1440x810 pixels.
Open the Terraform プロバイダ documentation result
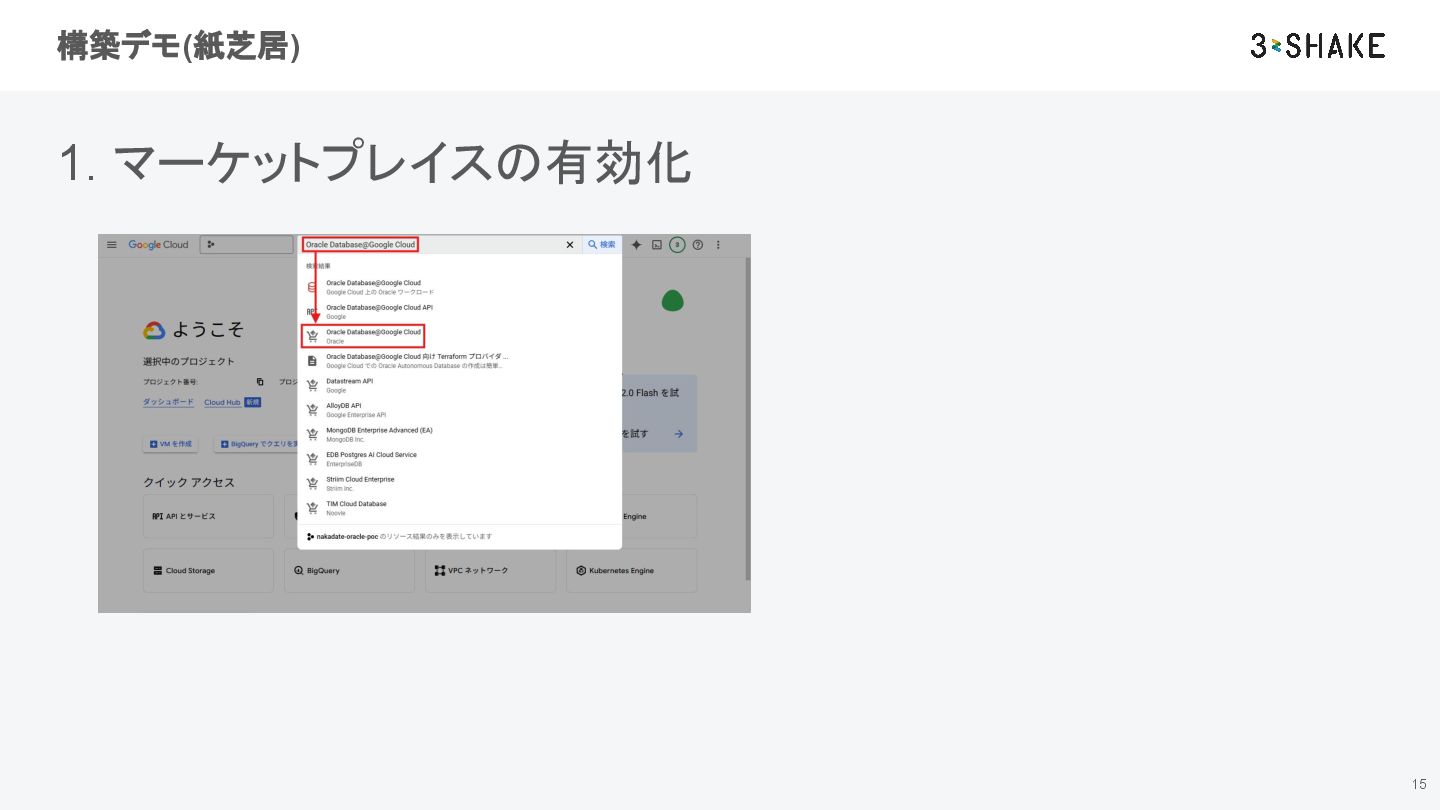click(460, 361)
